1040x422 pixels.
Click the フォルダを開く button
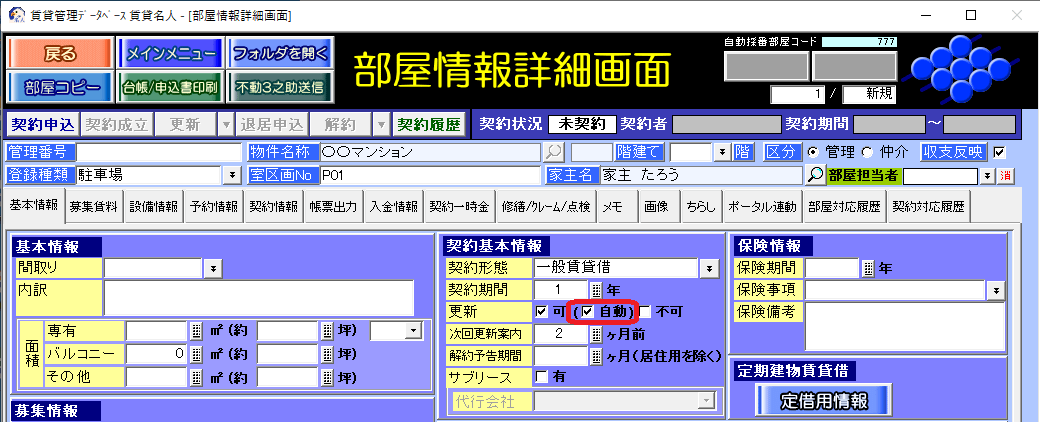pyautogui.click(x=280, y=53)
